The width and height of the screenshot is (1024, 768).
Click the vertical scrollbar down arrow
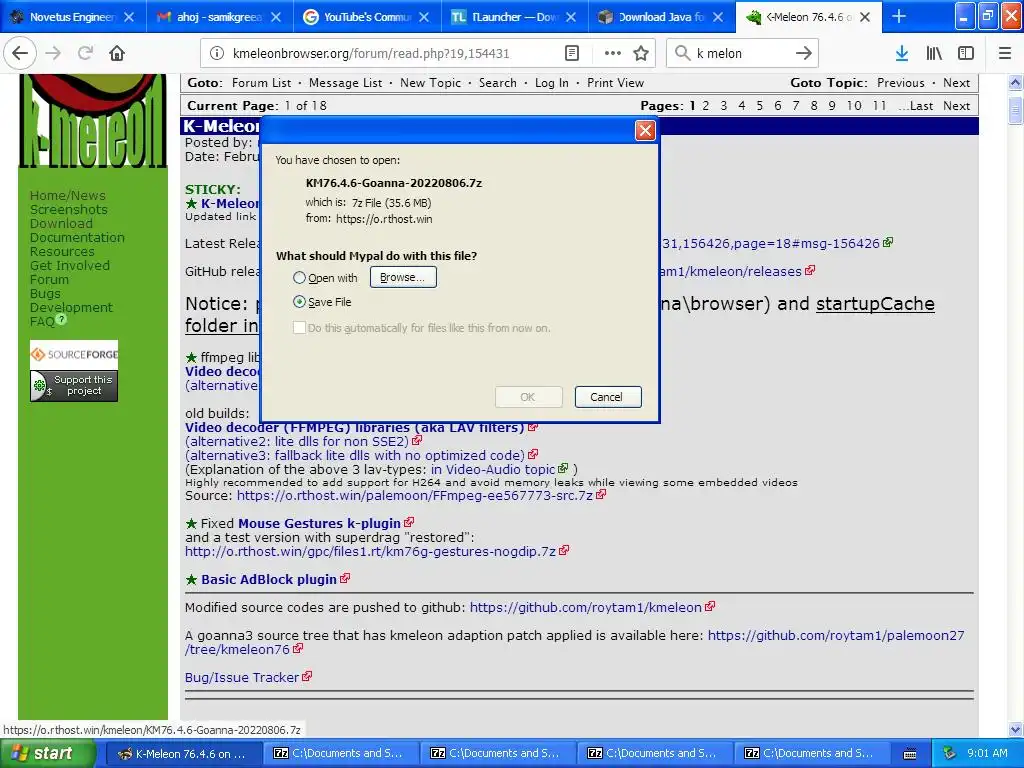(1015, 729)
